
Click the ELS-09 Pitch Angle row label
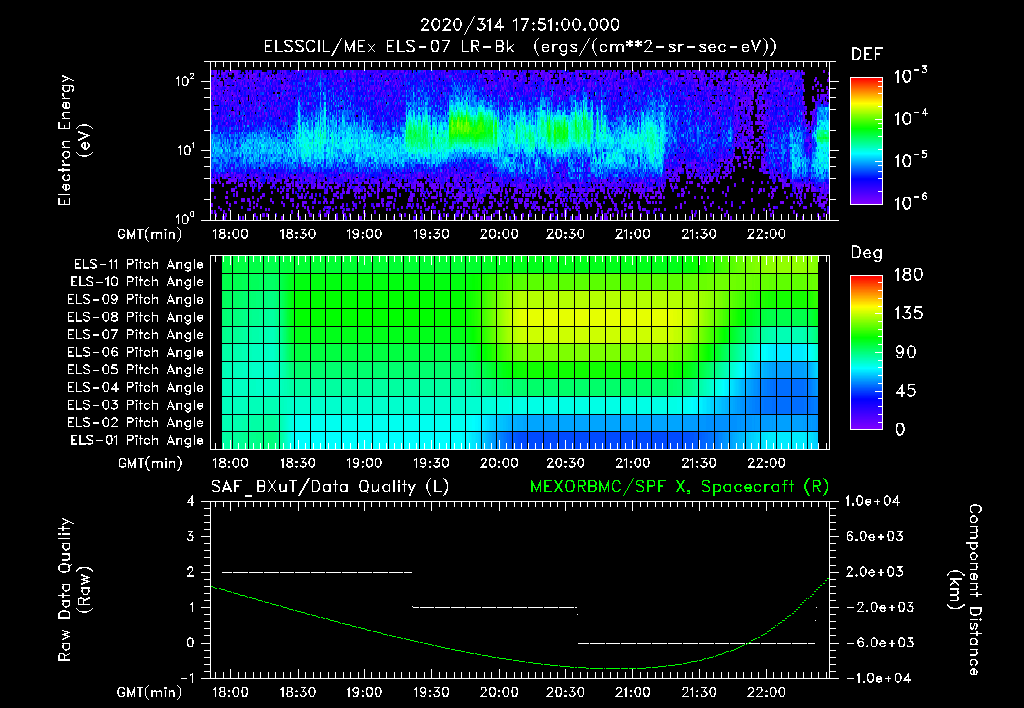coord(136,300)
